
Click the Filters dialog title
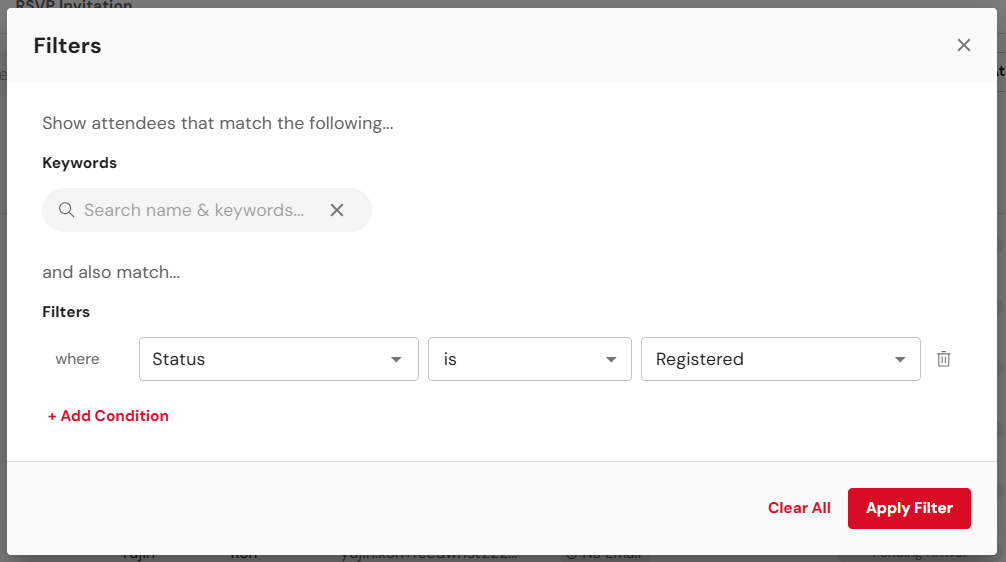point(67,46)
